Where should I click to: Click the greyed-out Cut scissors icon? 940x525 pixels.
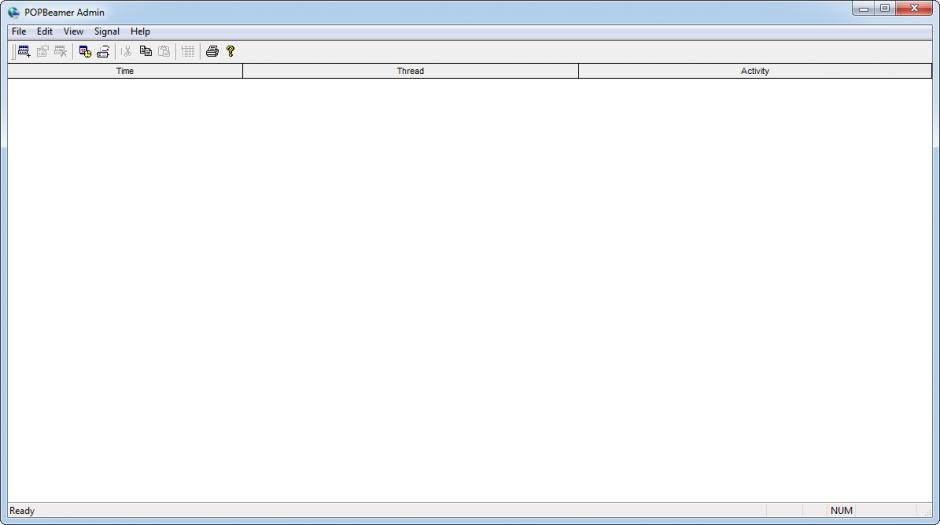click(126, 52)
